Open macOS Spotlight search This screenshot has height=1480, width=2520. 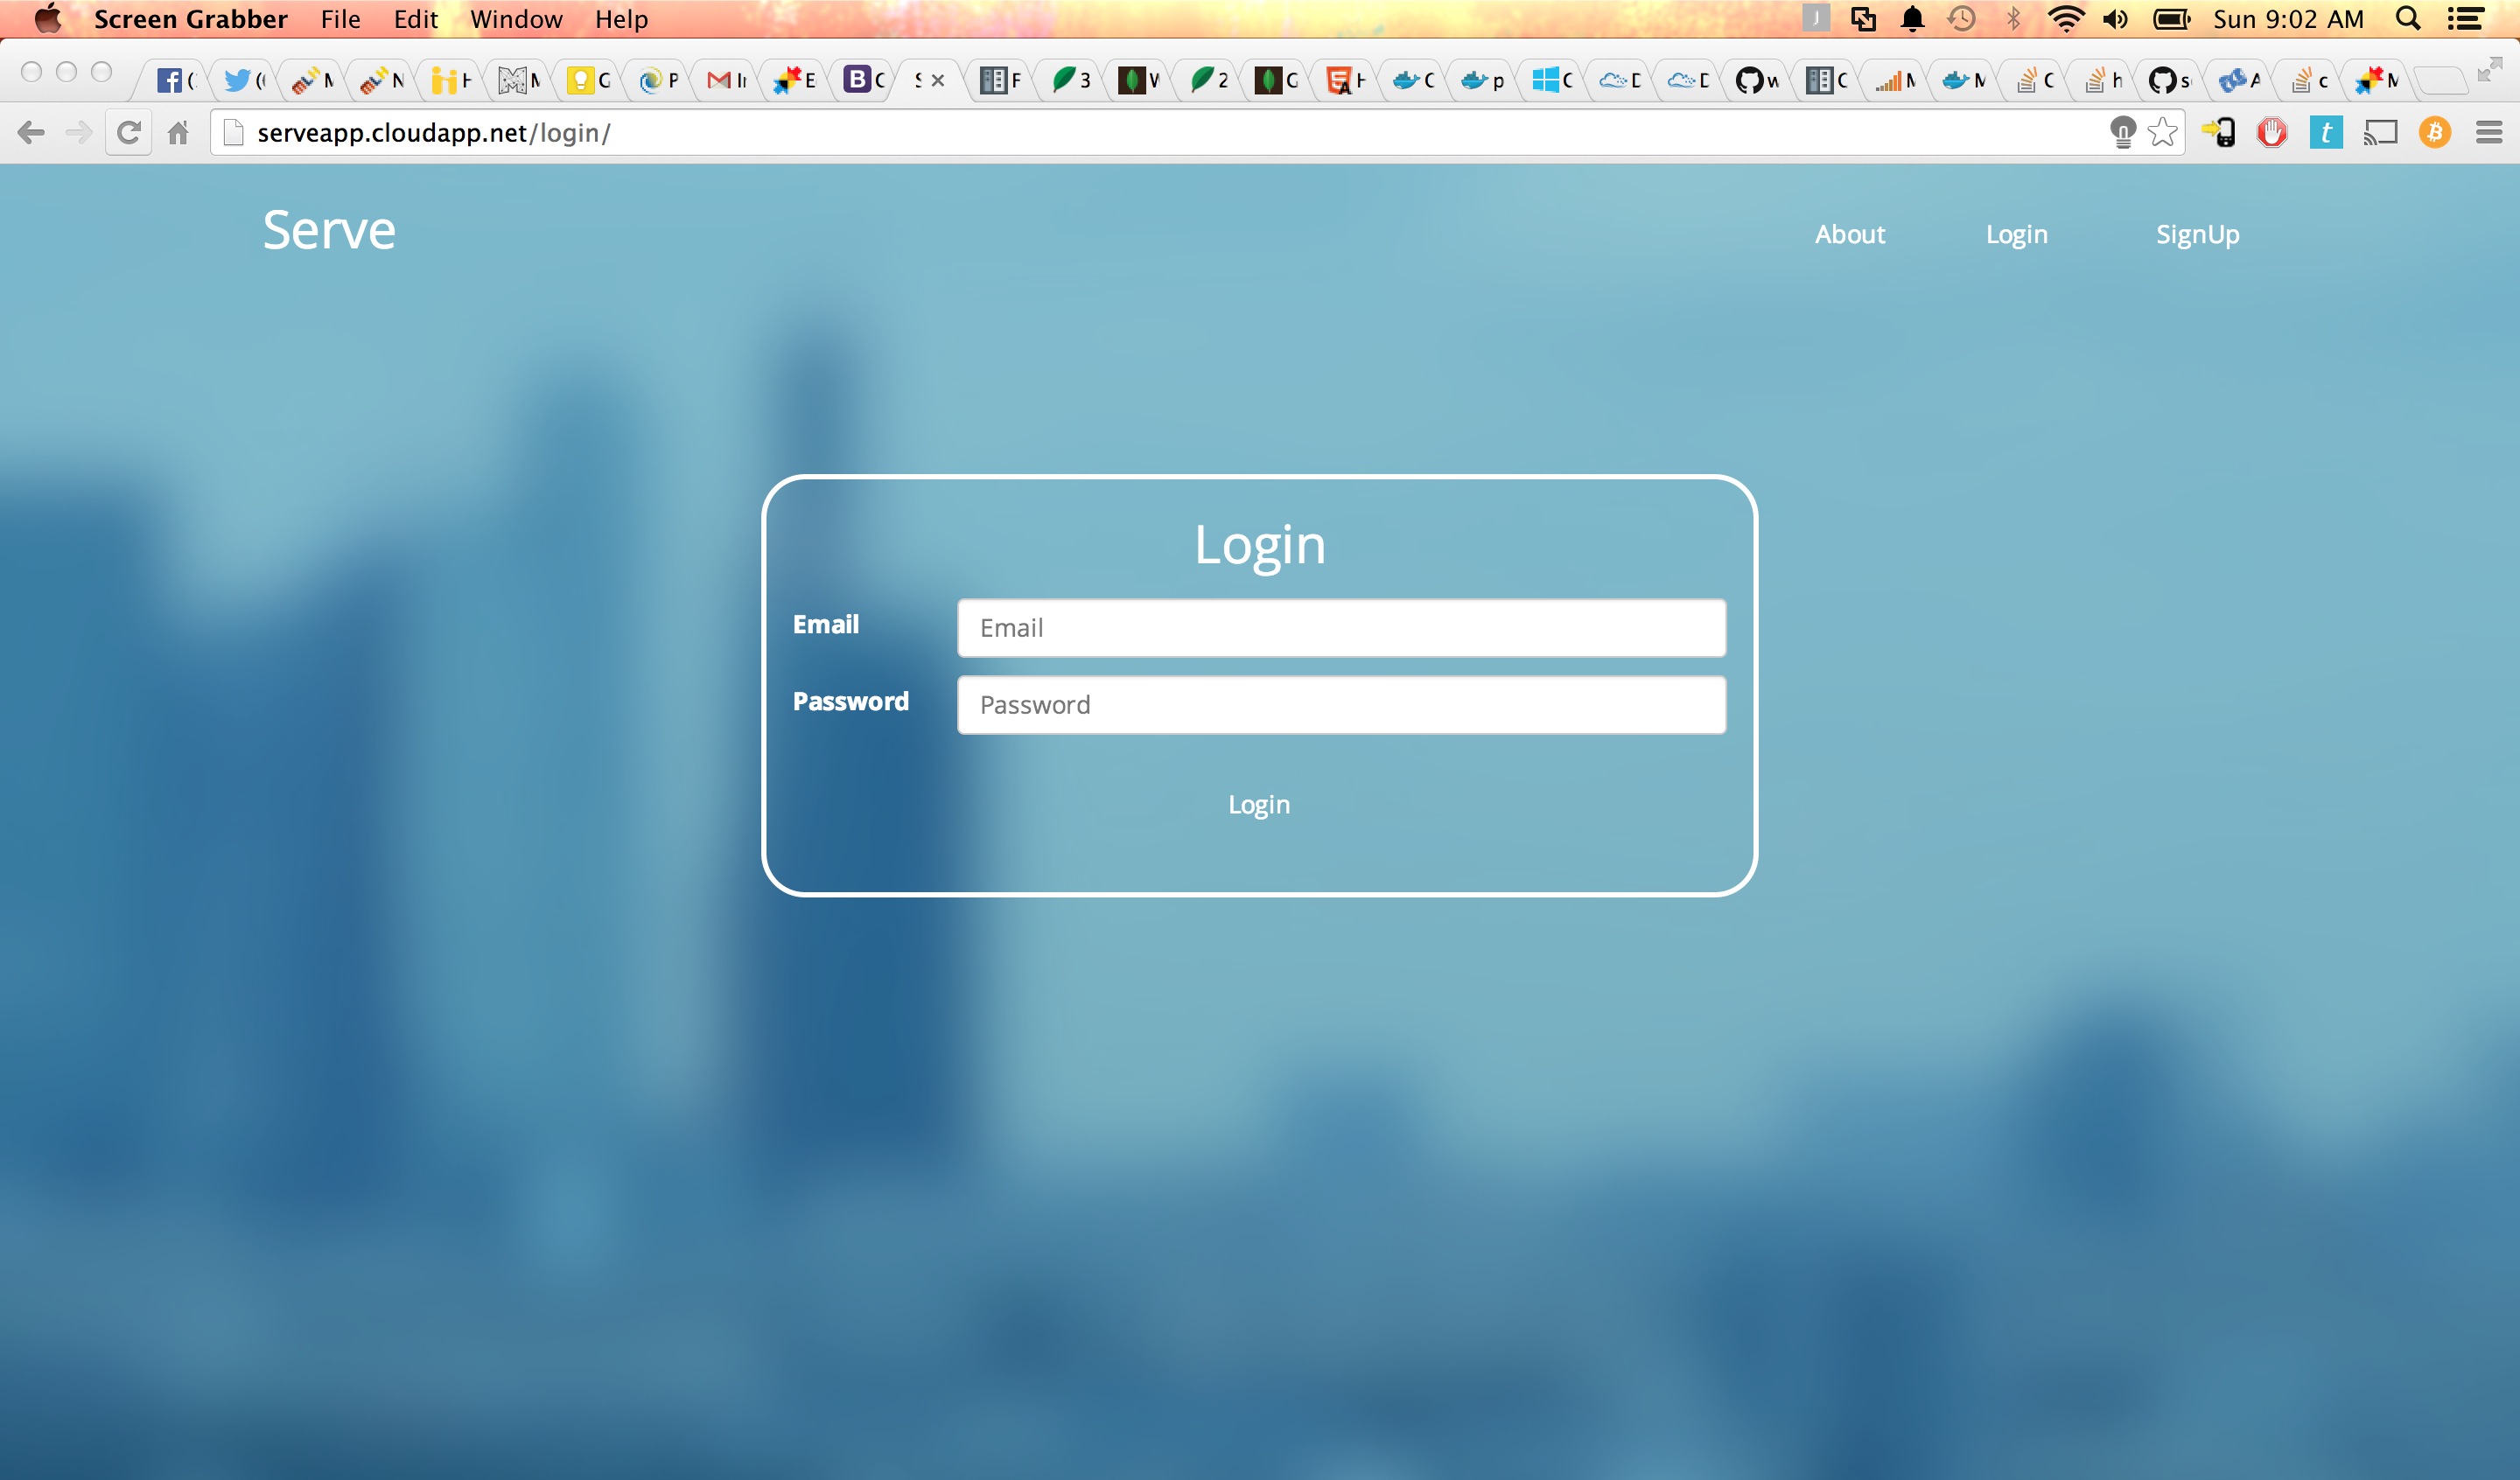2408,19
